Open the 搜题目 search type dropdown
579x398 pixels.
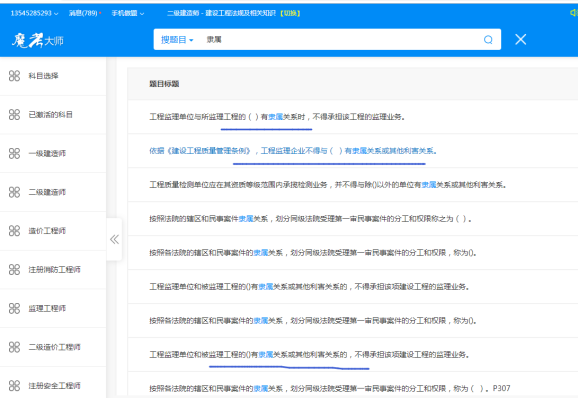click(177, 40)
